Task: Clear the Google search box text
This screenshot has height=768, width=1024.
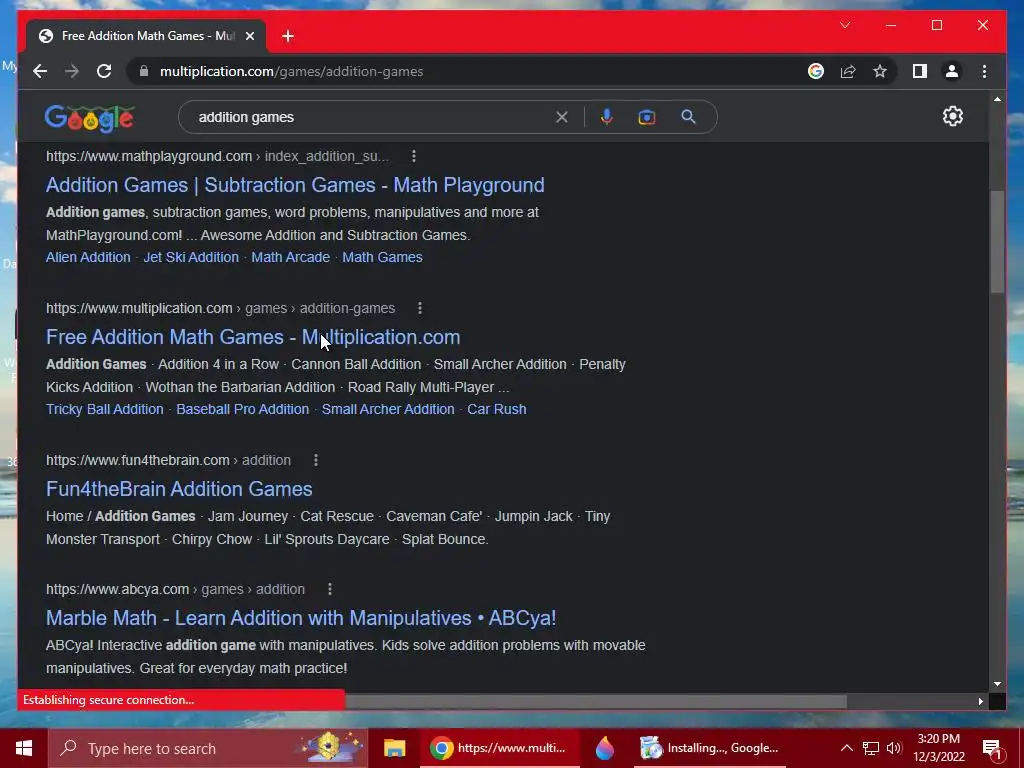Action: [562, 118]
